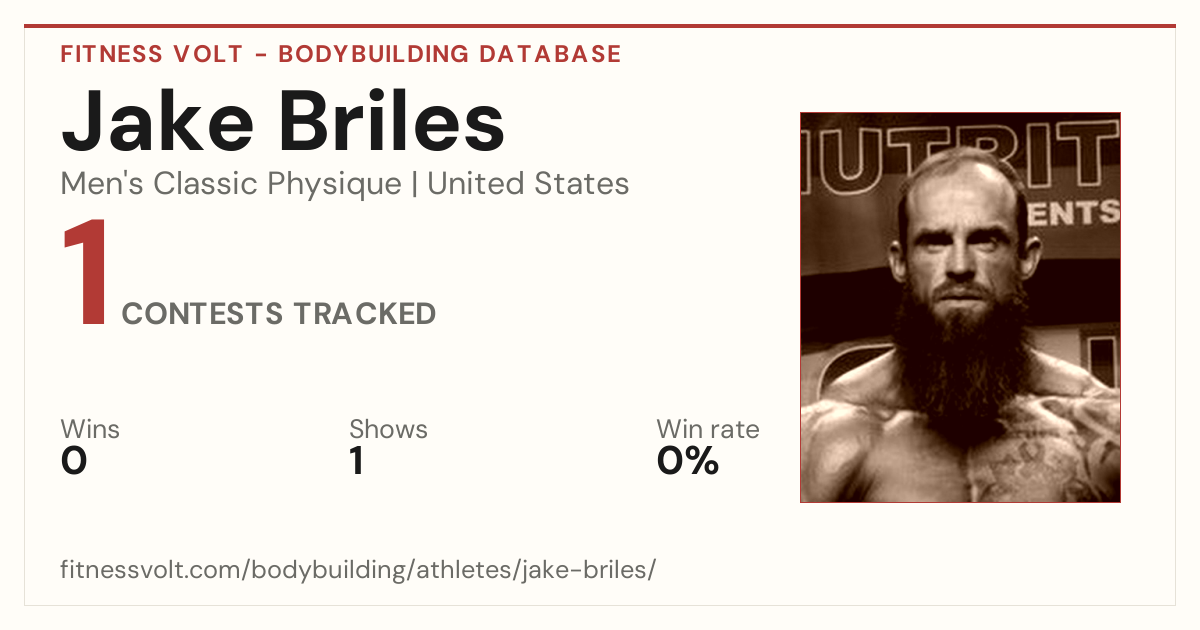The height and width of the screenshot is (630, 1200).
Task: Click the Wins stat label
Action: pyautogui.click(x=90, y=429)
